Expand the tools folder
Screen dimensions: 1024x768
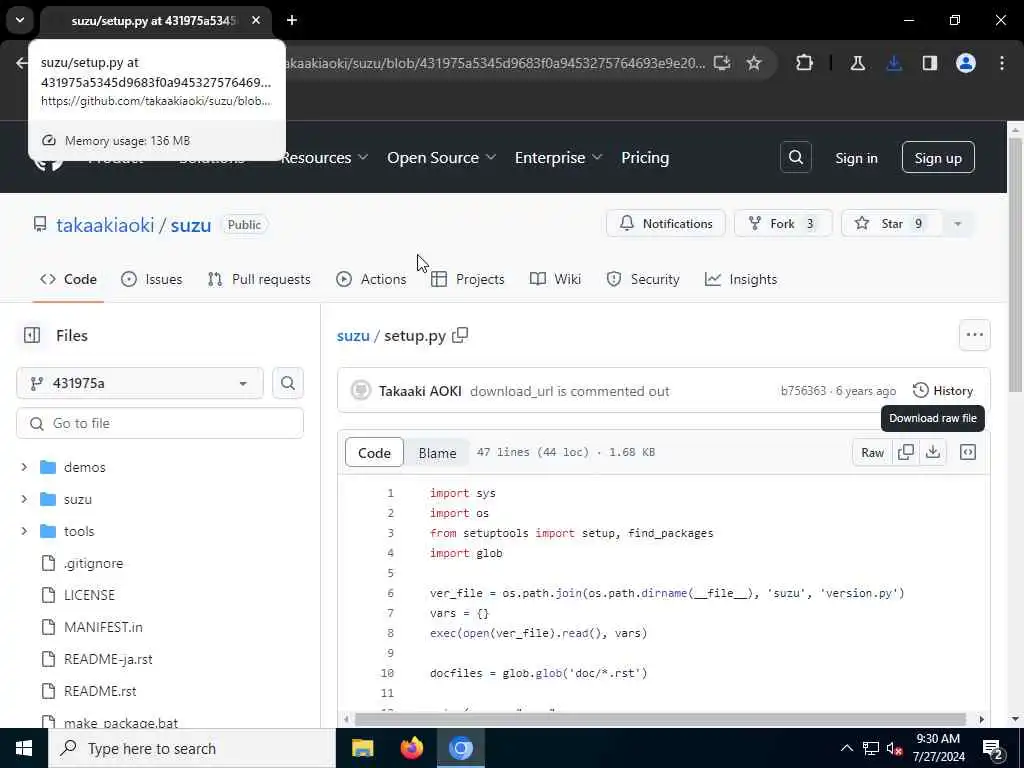coord(24,531)
